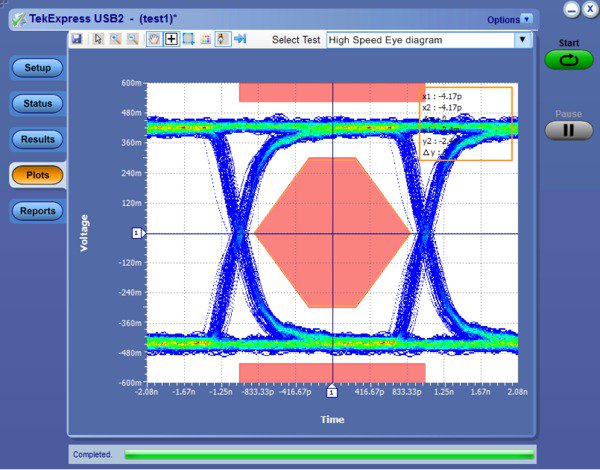
Task: Open the Setup panel
Action: pos(37,68)
